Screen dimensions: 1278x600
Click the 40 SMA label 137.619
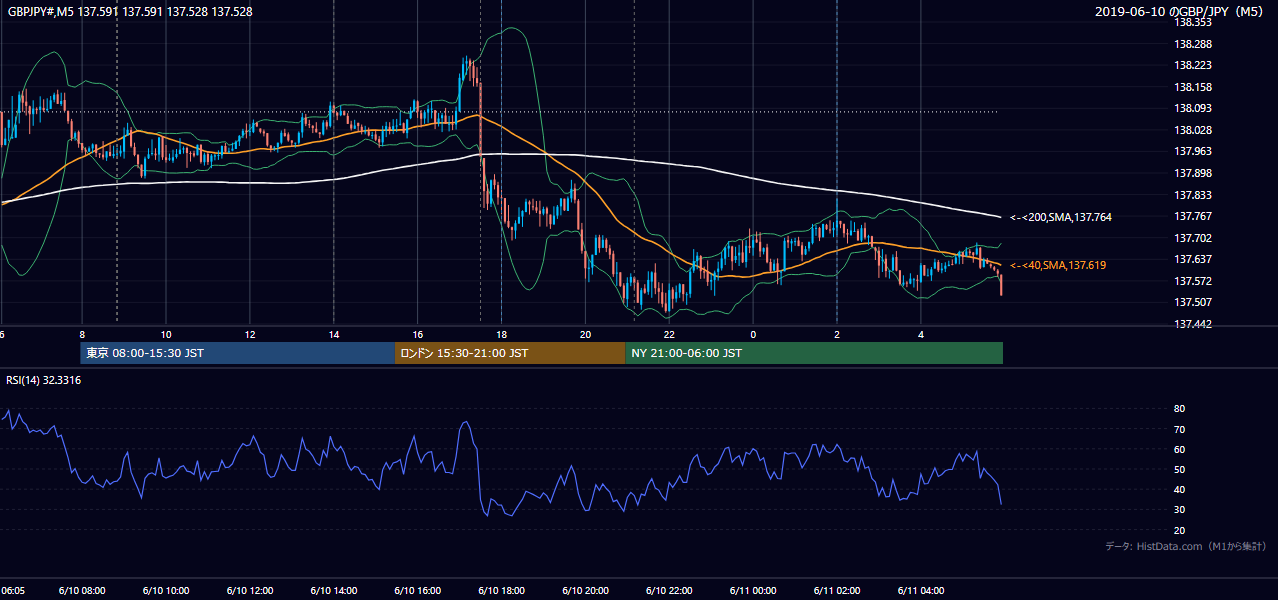pos(1058,265)
